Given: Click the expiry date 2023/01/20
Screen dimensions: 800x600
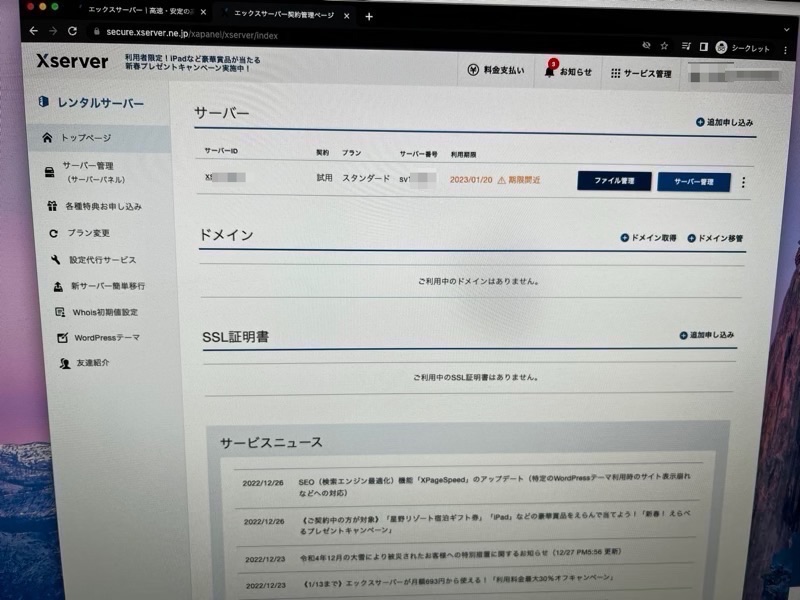Looking at the screenshot, I should point(471,180).
